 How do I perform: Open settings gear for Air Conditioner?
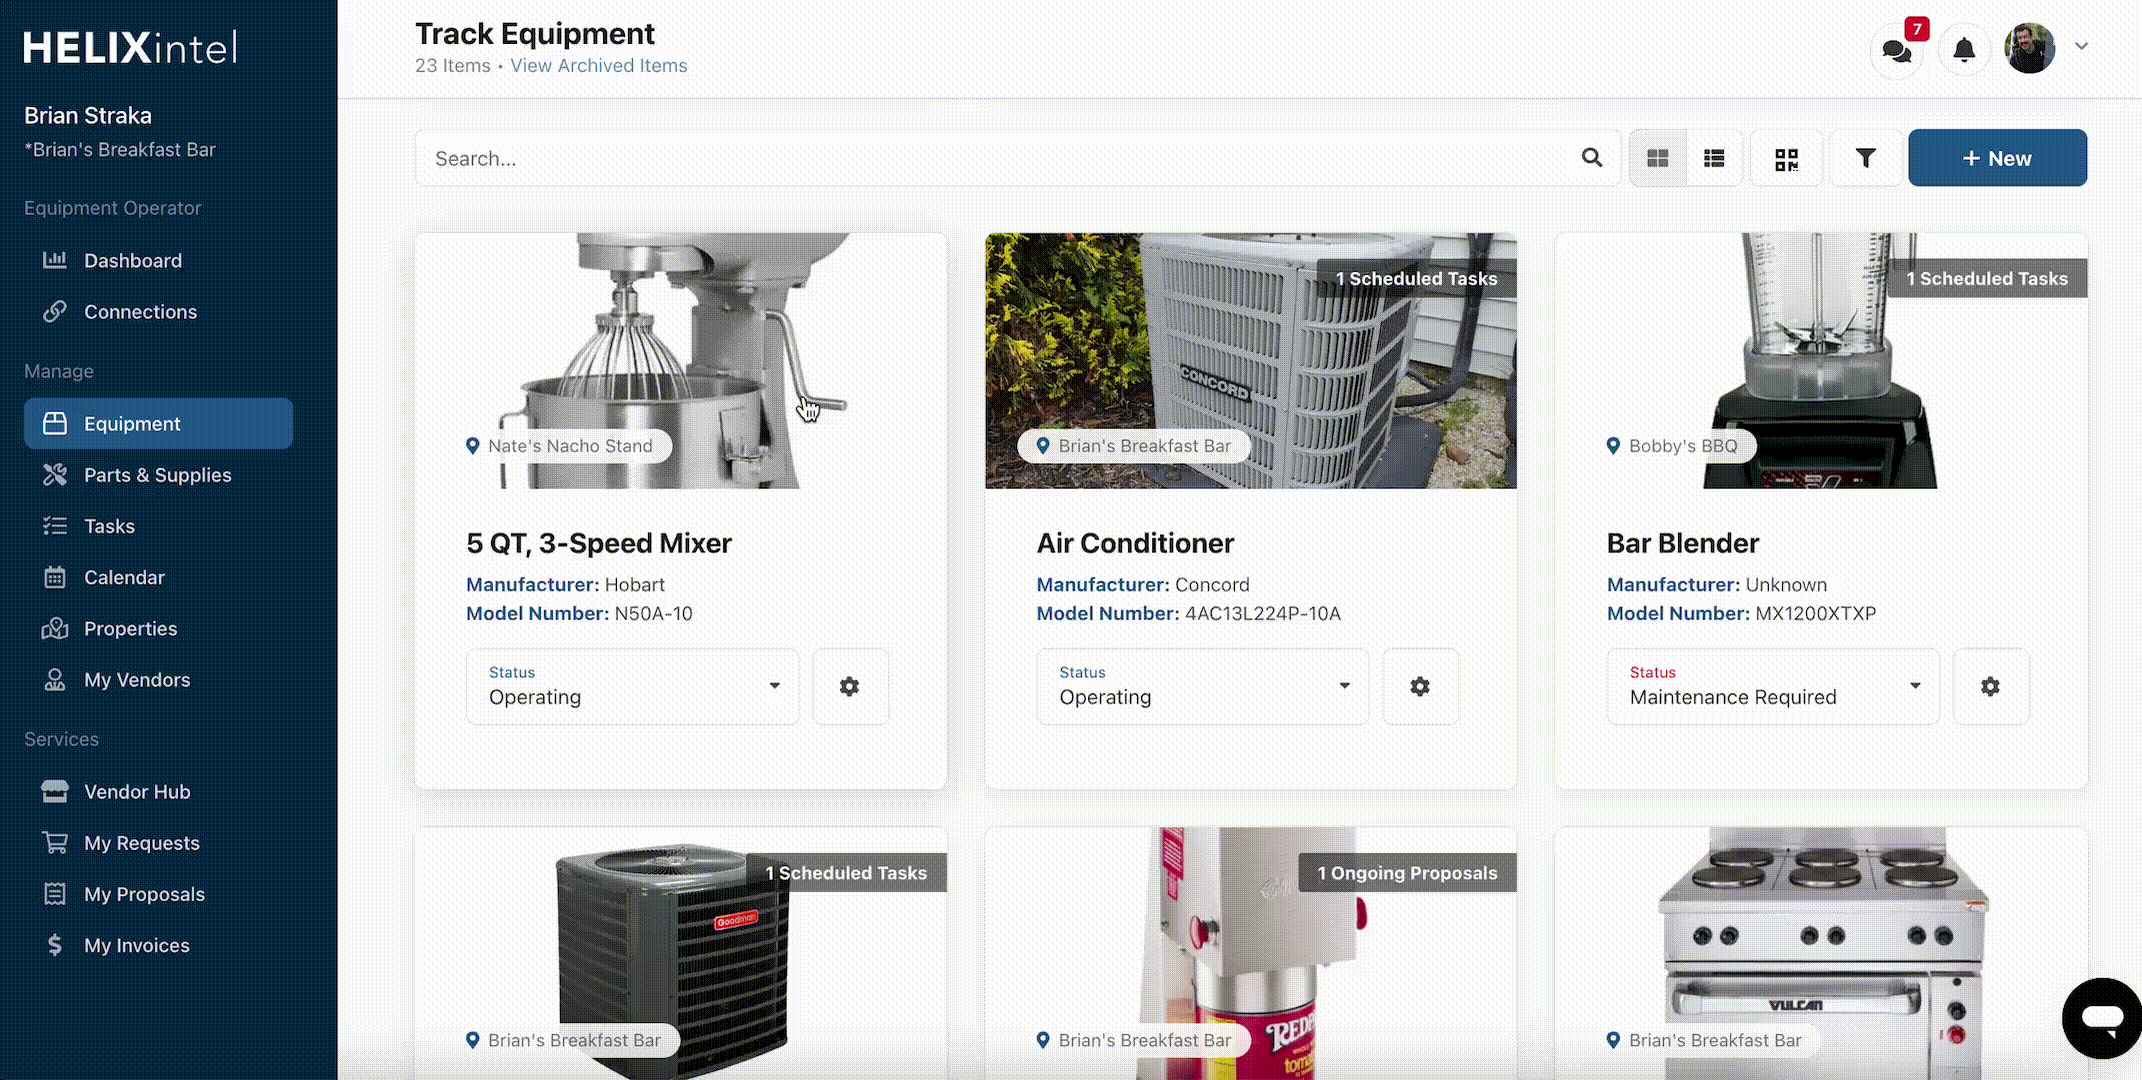[1420, 686]
